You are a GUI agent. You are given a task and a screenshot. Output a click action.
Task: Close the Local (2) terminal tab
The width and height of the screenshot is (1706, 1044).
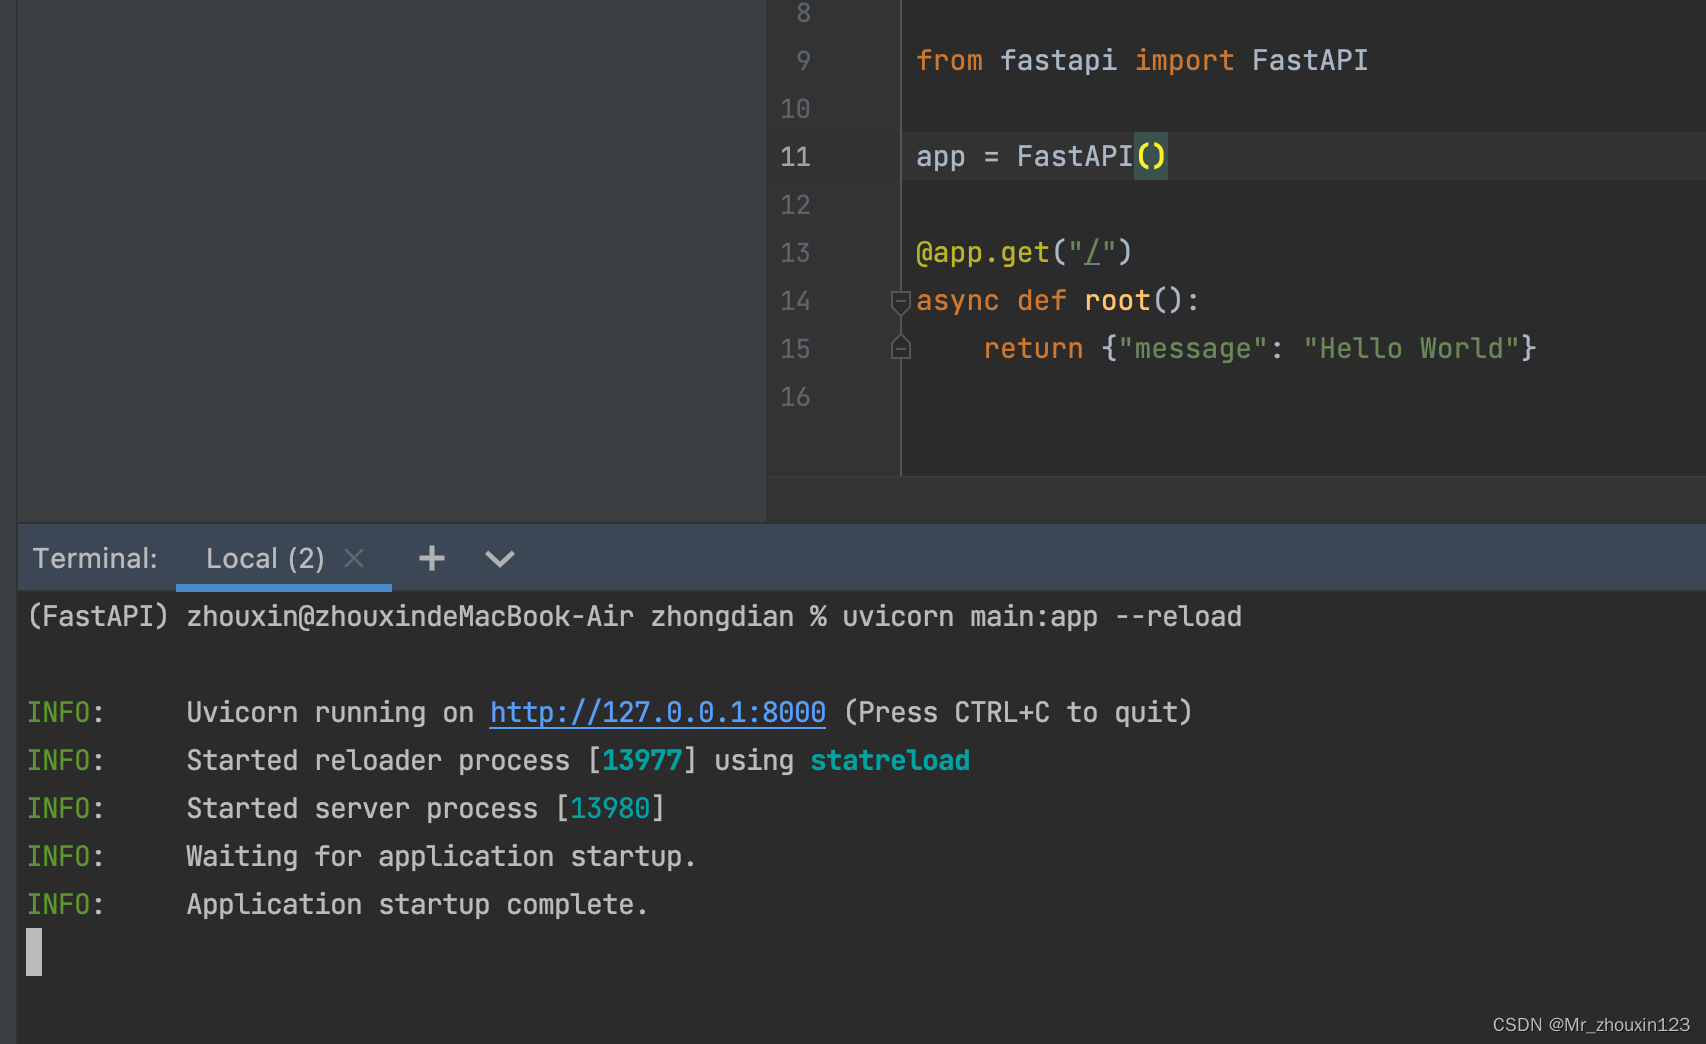(354, 558)
